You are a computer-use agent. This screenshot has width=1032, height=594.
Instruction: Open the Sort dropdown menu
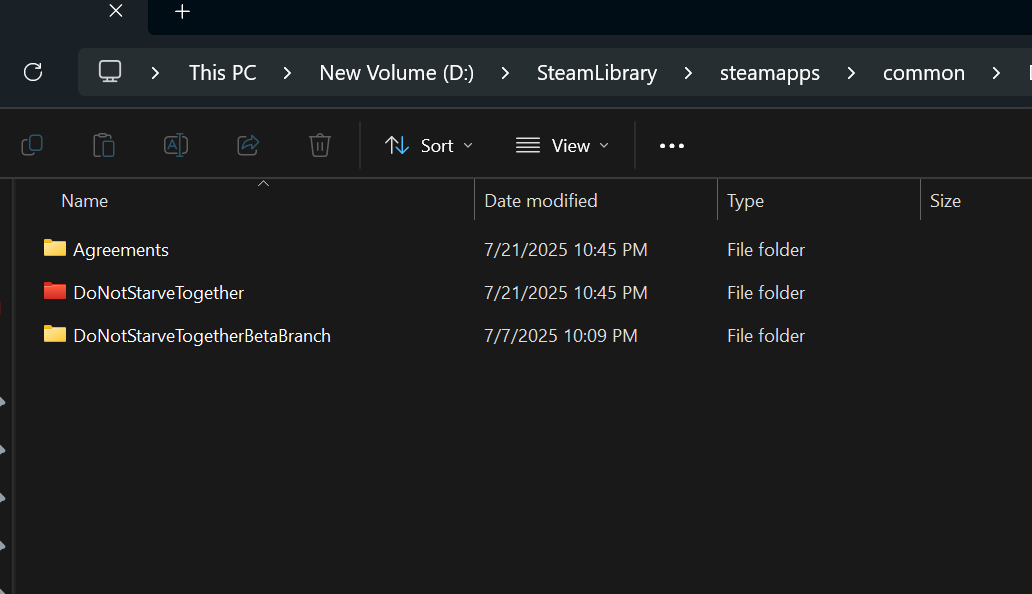[x=429, y=145]
